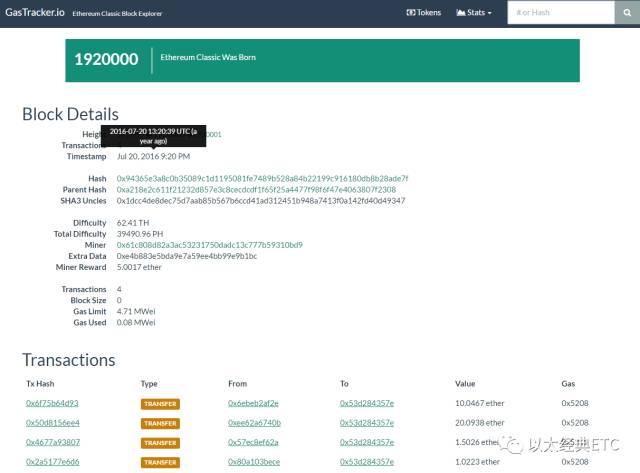Click the 'Value' column header
The image size is (640, 473).
coord(465,384)
